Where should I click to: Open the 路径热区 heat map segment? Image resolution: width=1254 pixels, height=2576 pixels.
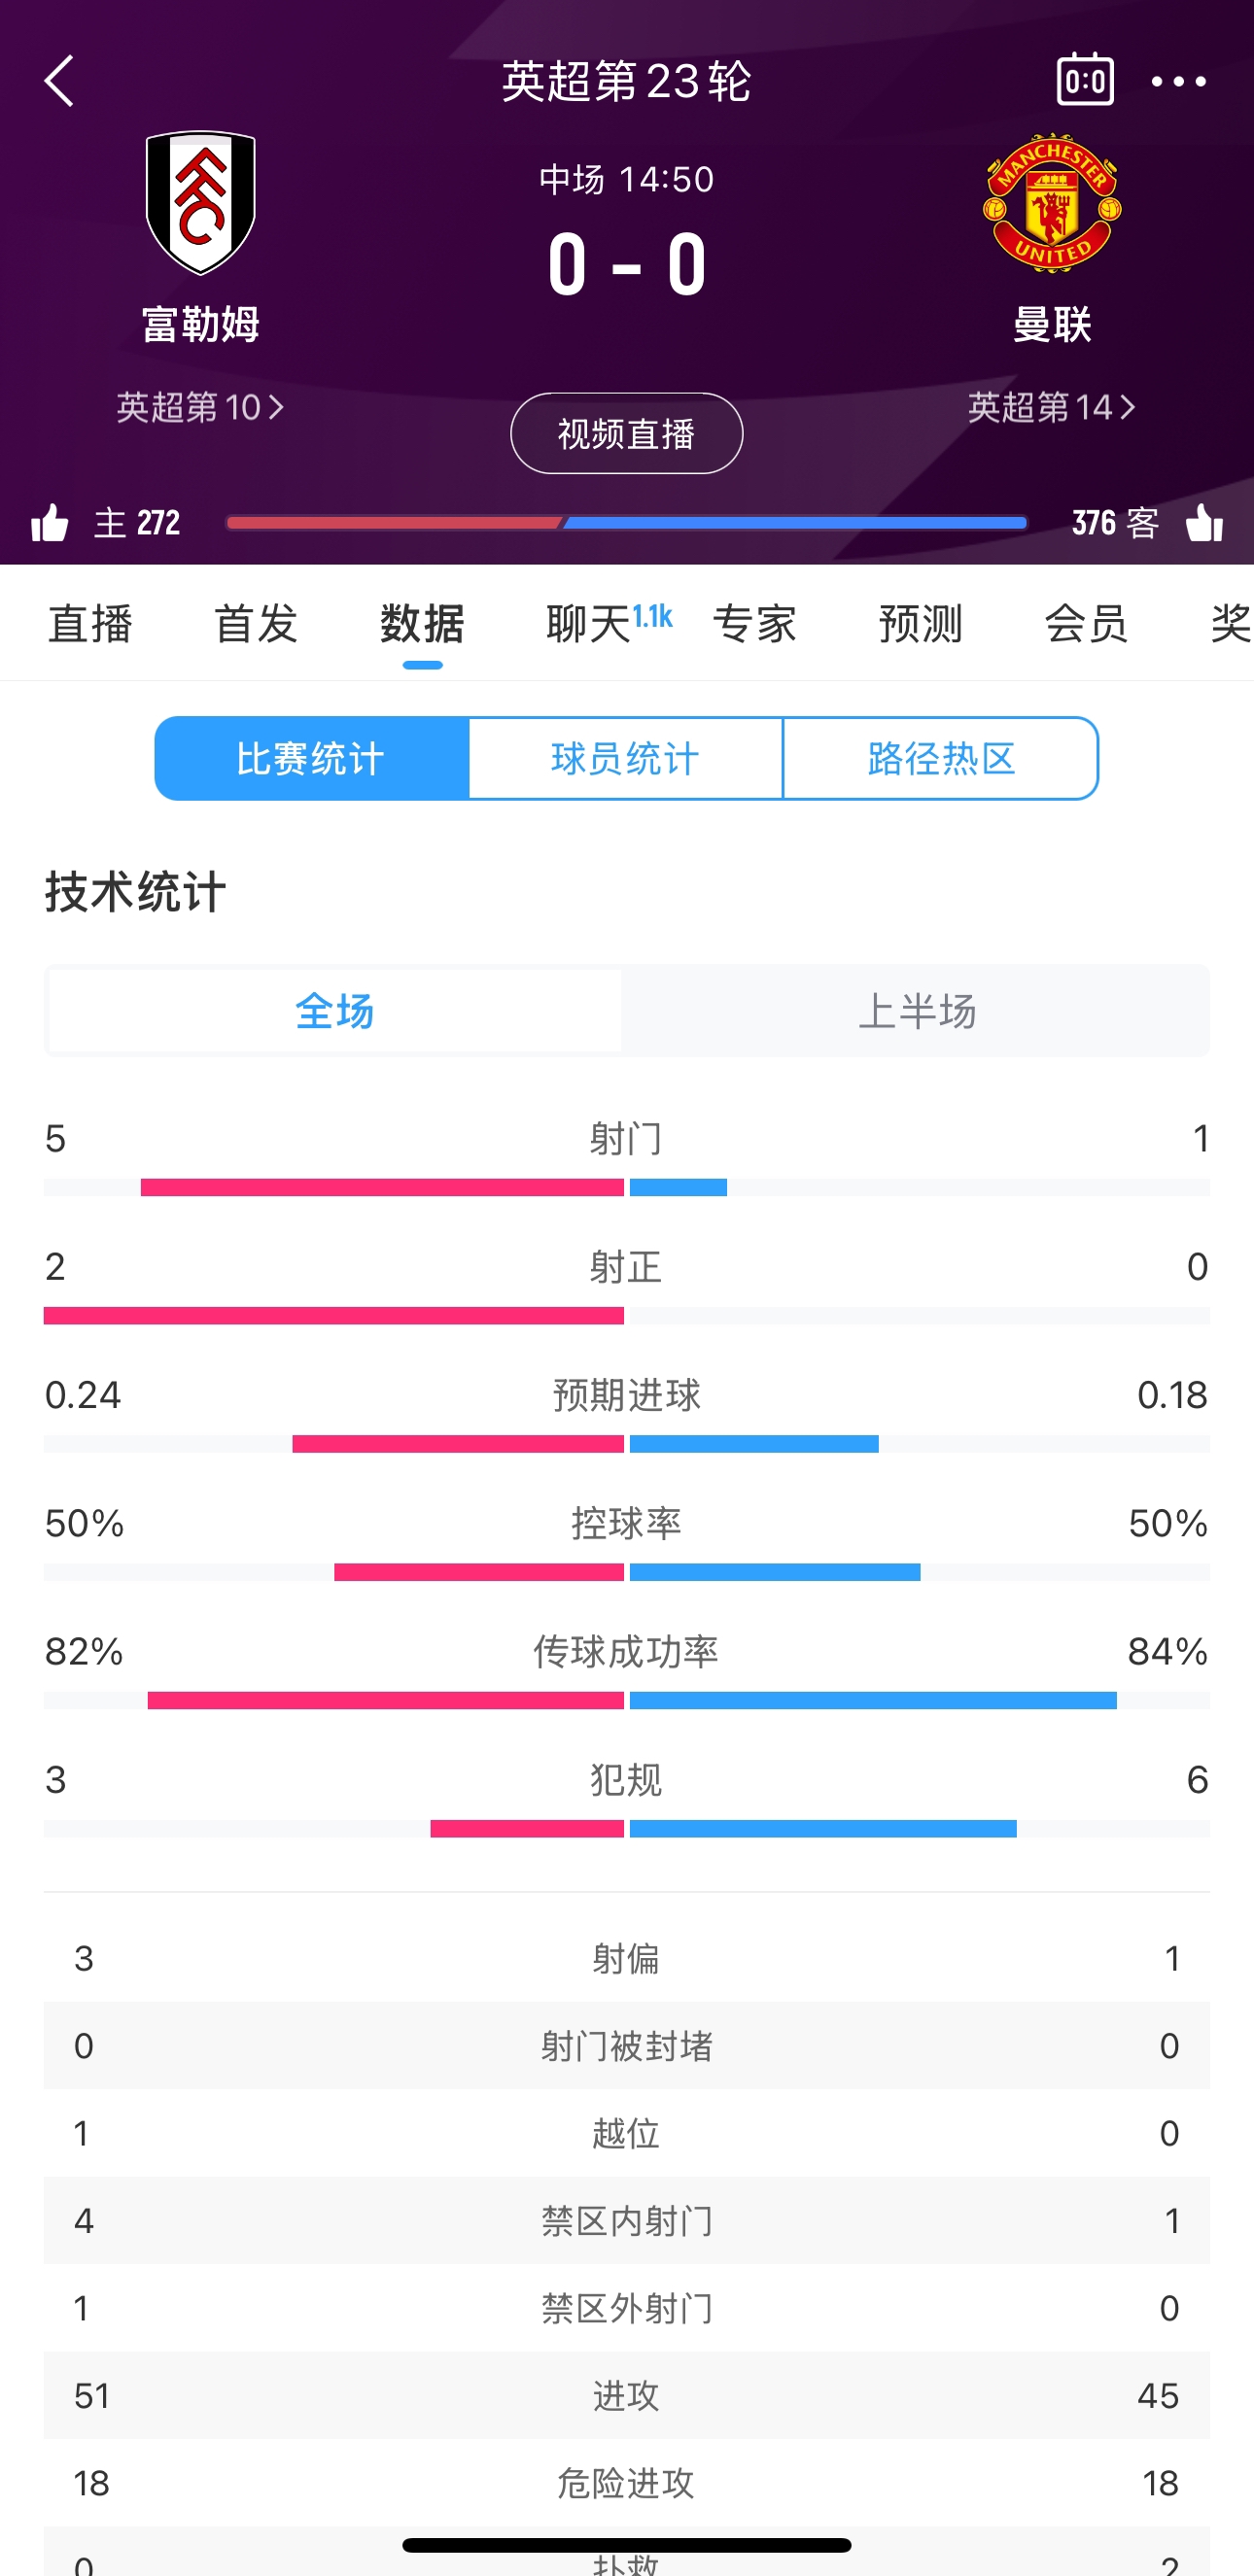click(x=941, y=758)
